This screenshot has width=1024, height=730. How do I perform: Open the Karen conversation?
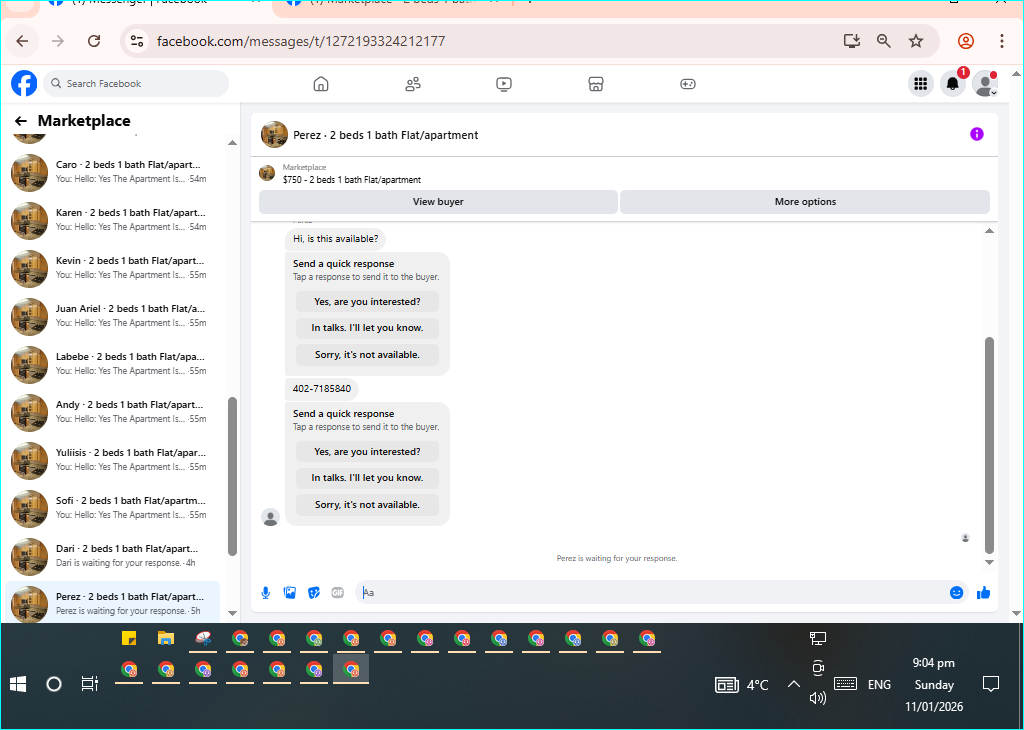click(112, 220)
